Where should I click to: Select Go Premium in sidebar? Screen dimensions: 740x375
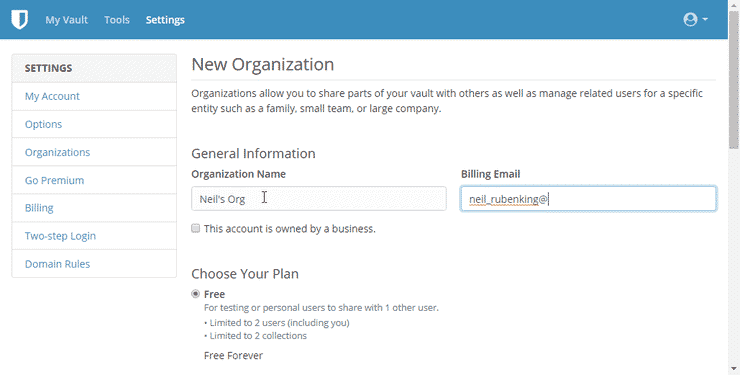94,180
